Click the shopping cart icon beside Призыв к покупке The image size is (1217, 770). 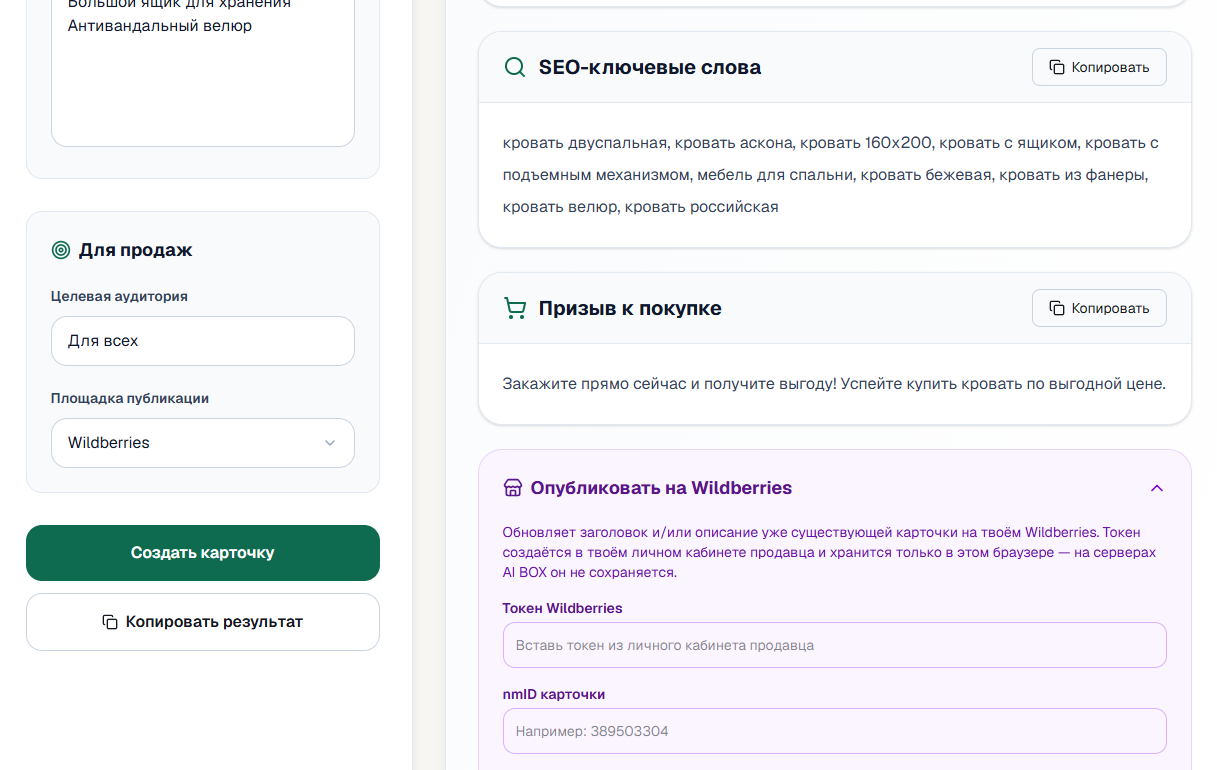[x=515, y=309]
